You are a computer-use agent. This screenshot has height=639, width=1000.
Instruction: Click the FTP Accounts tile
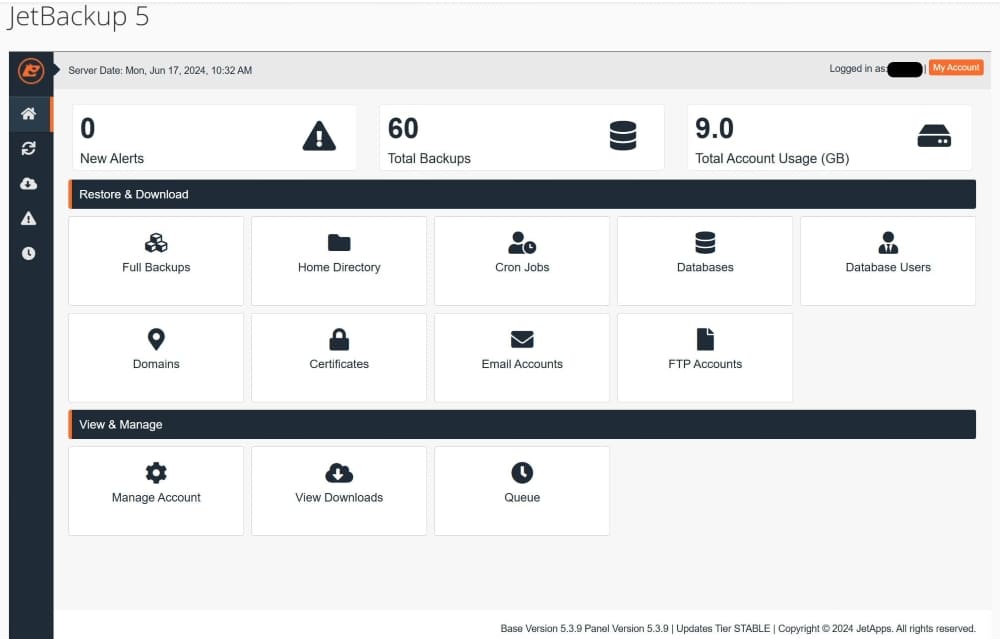coord(705,357)
